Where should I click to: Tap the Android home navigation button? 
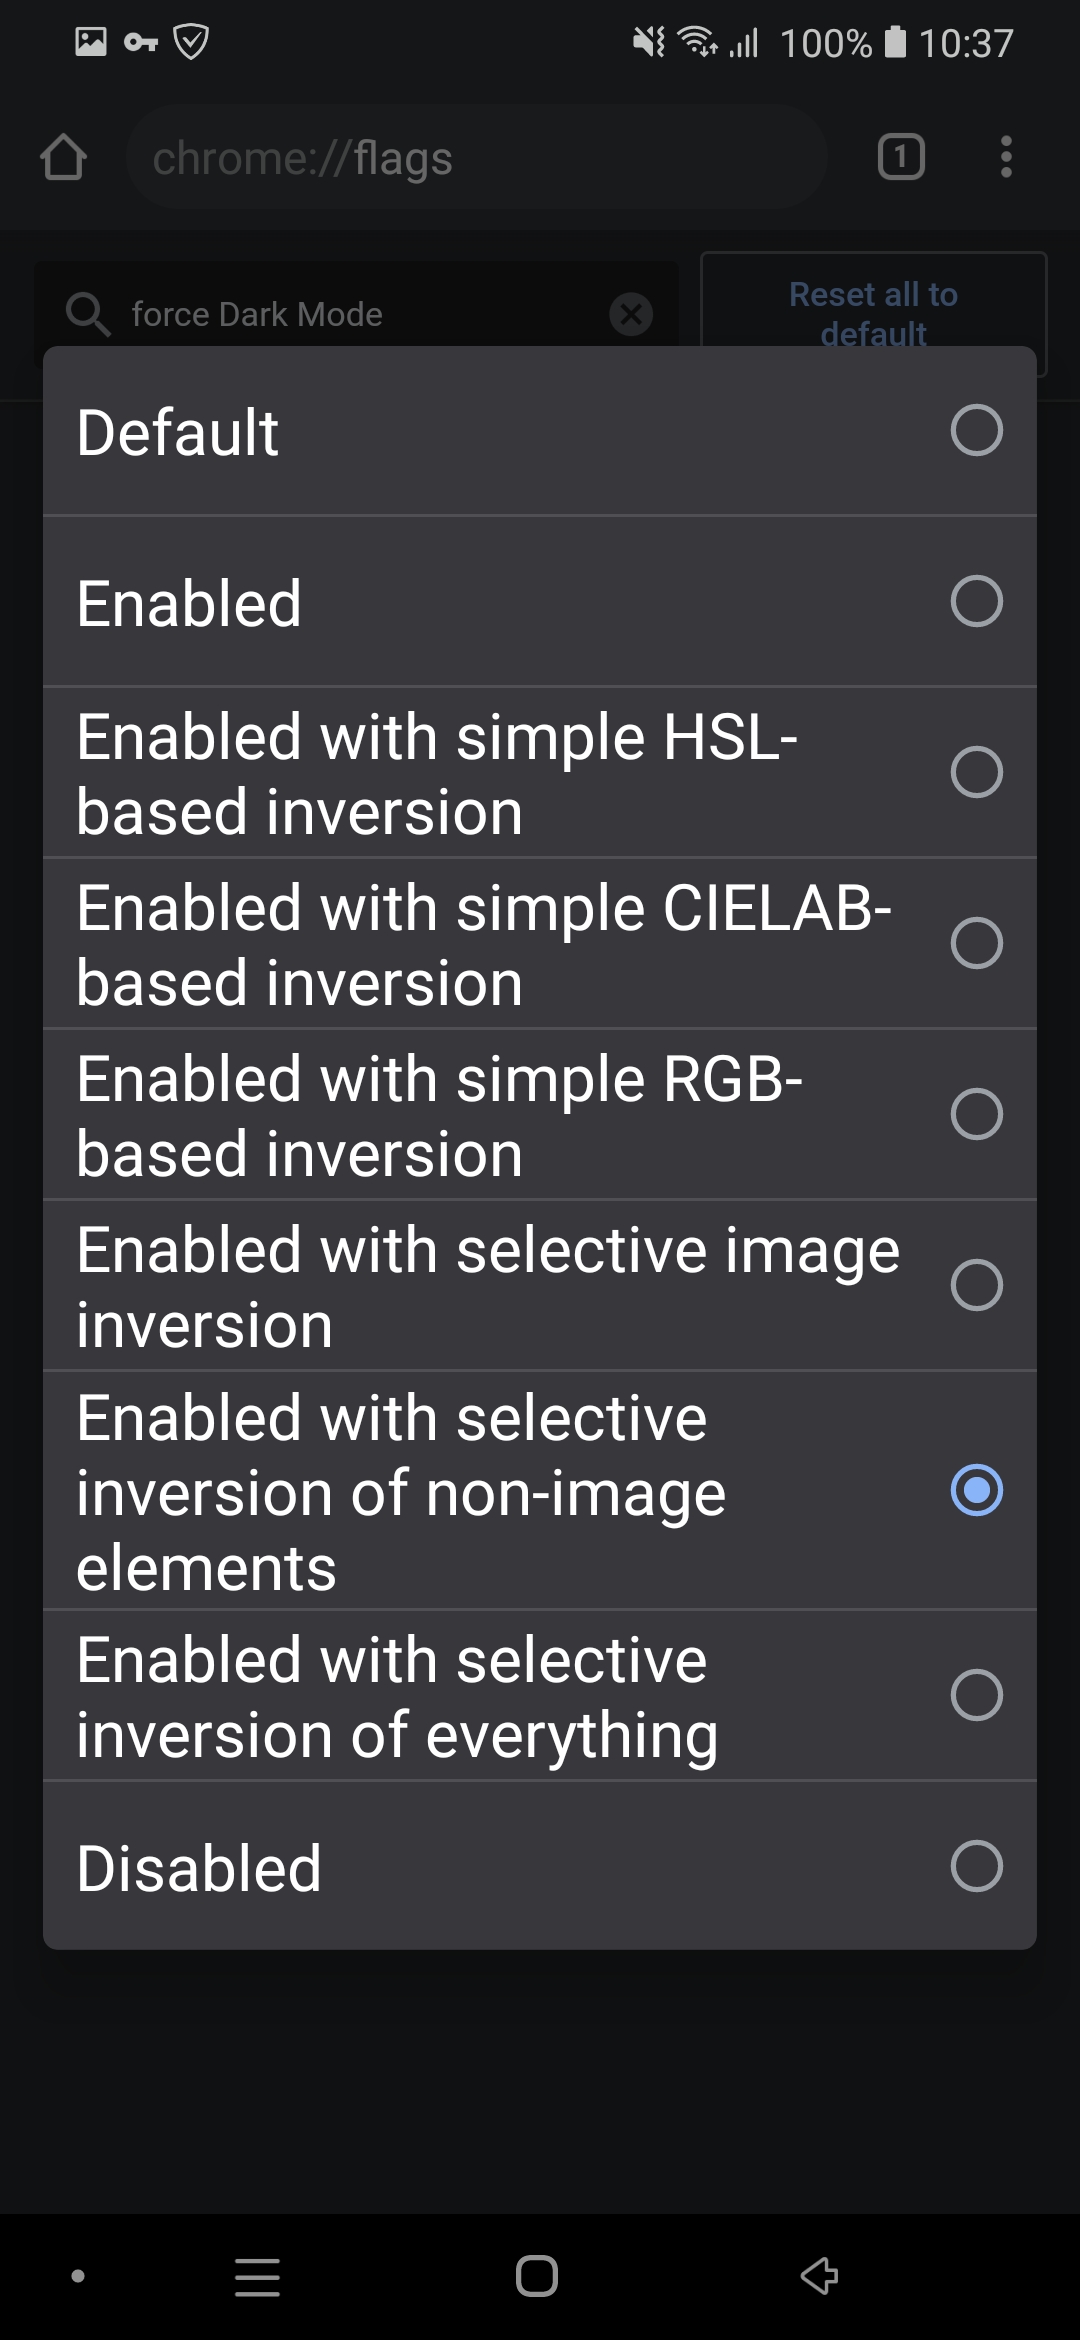pos(537,2276)
